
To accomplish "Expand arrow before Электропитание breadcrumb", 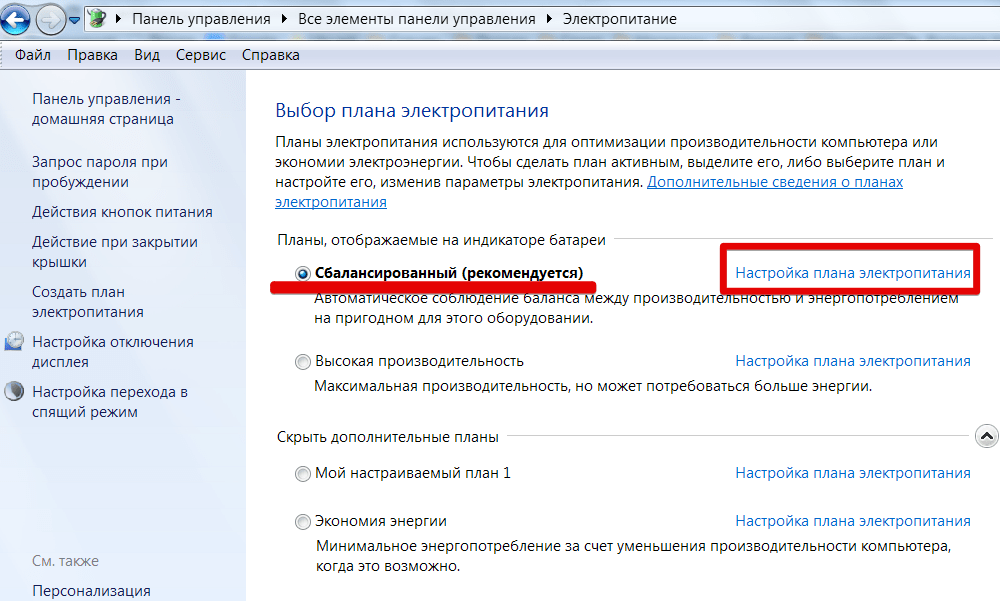I will (549, 19).
